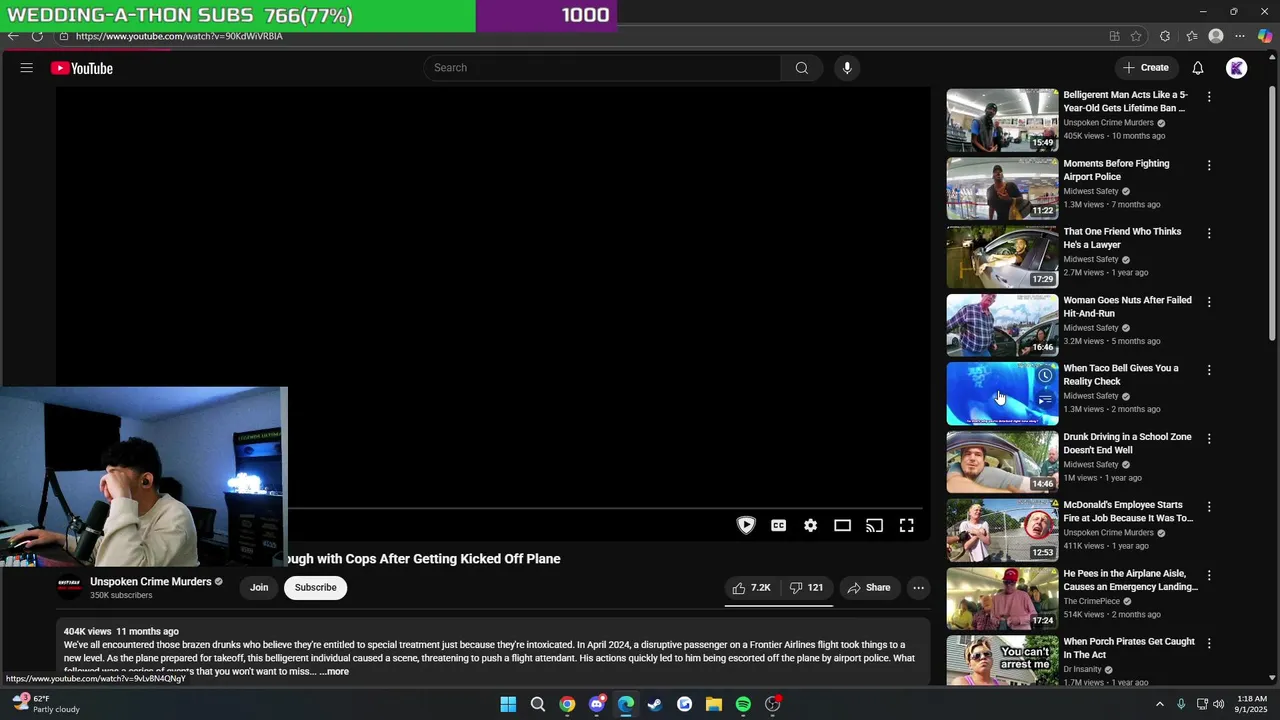Refresh the browser page
Image resolution: width=1280 pixels, height=720 pixels.
coord(37,36)
